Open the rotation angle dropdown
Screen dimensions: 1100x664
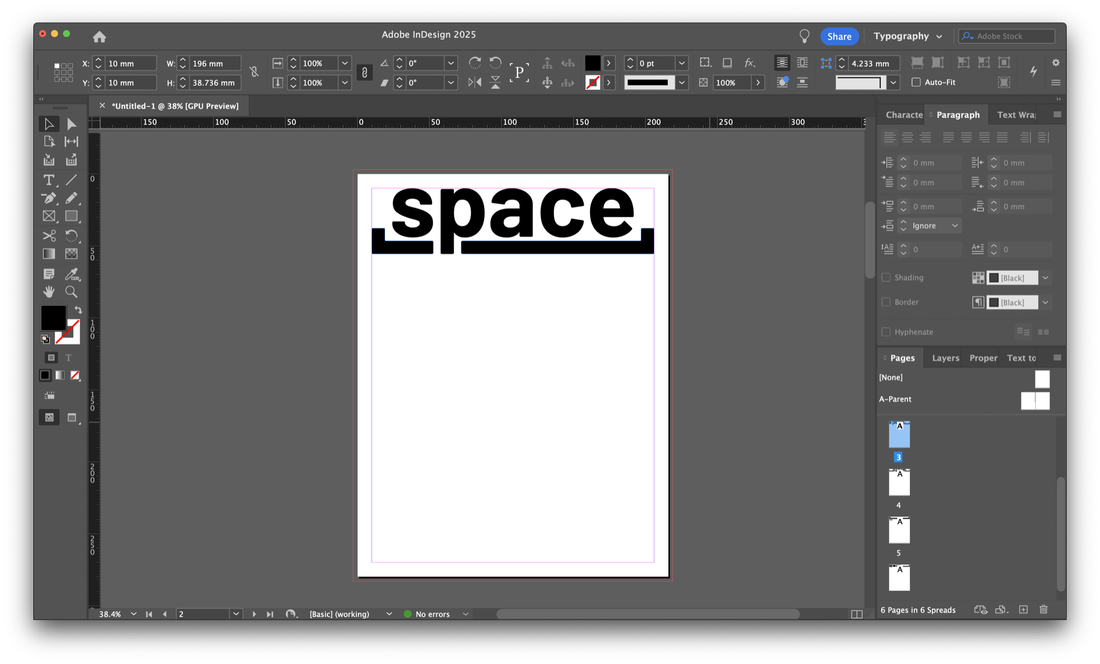451,63
